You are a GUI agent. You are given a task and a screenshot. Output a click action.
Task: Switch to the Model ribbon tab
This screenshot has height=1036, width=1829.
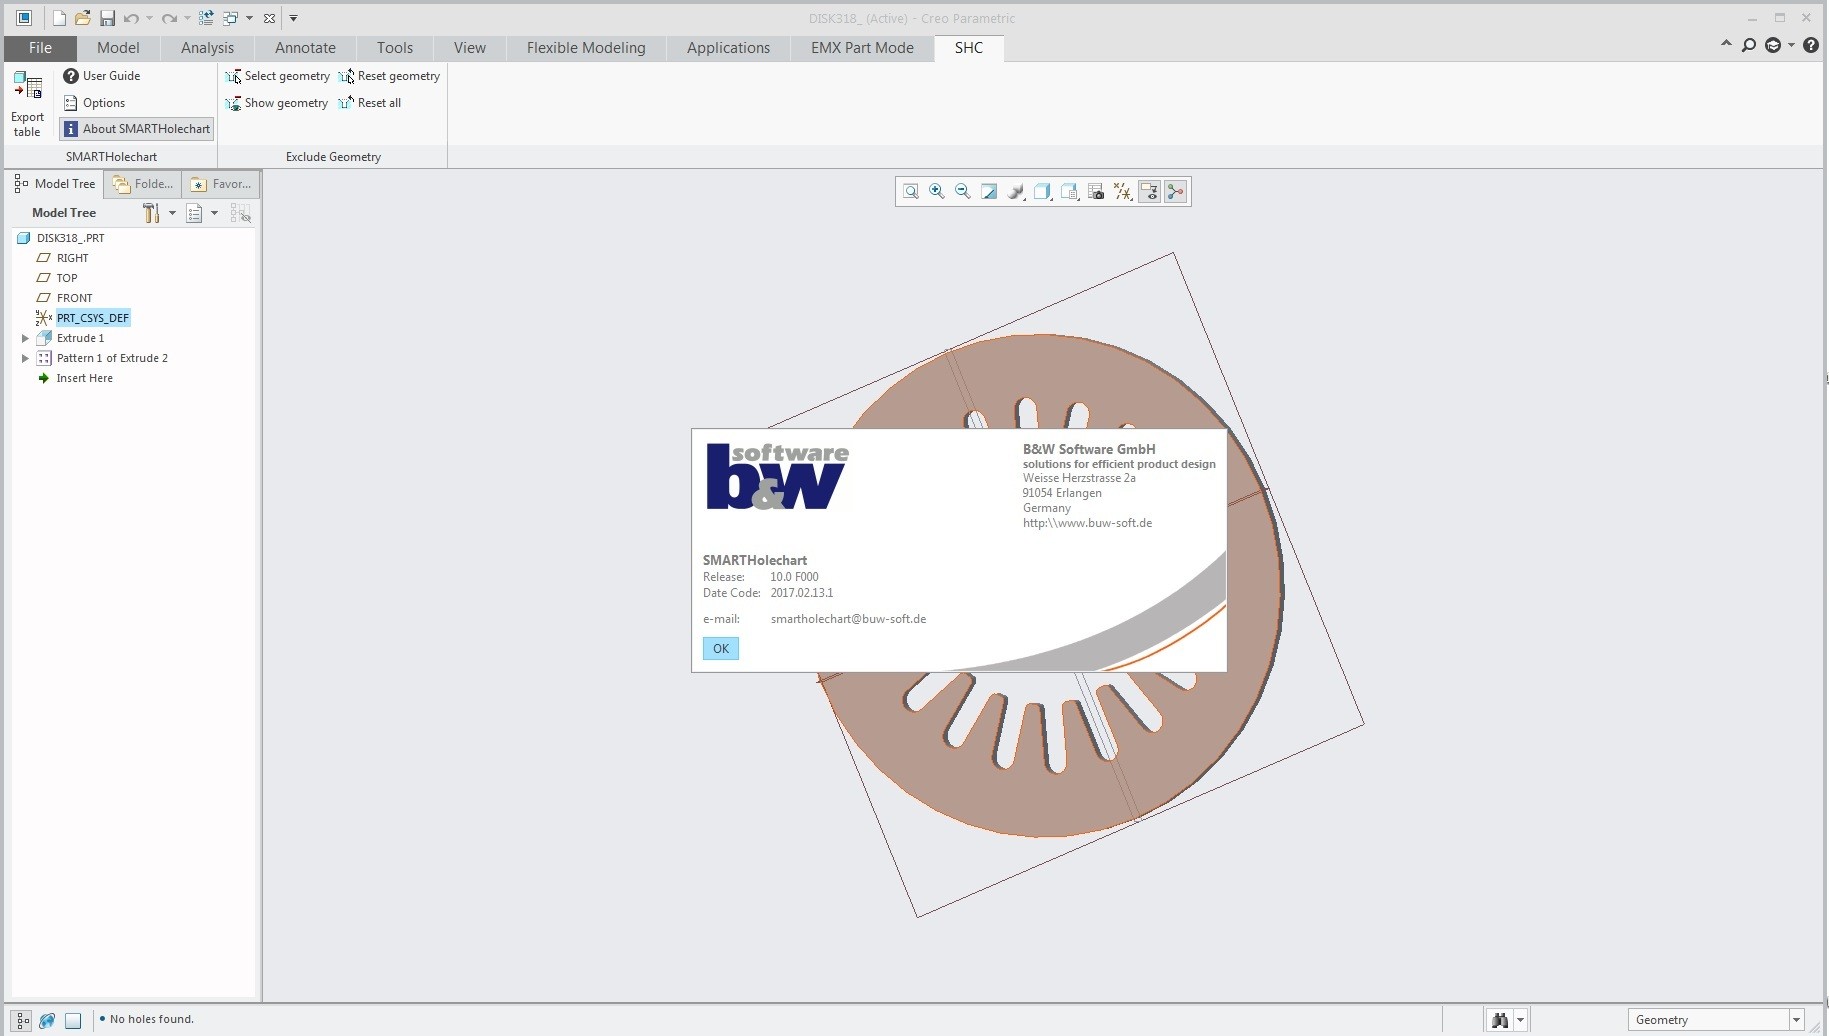[118, 48]
